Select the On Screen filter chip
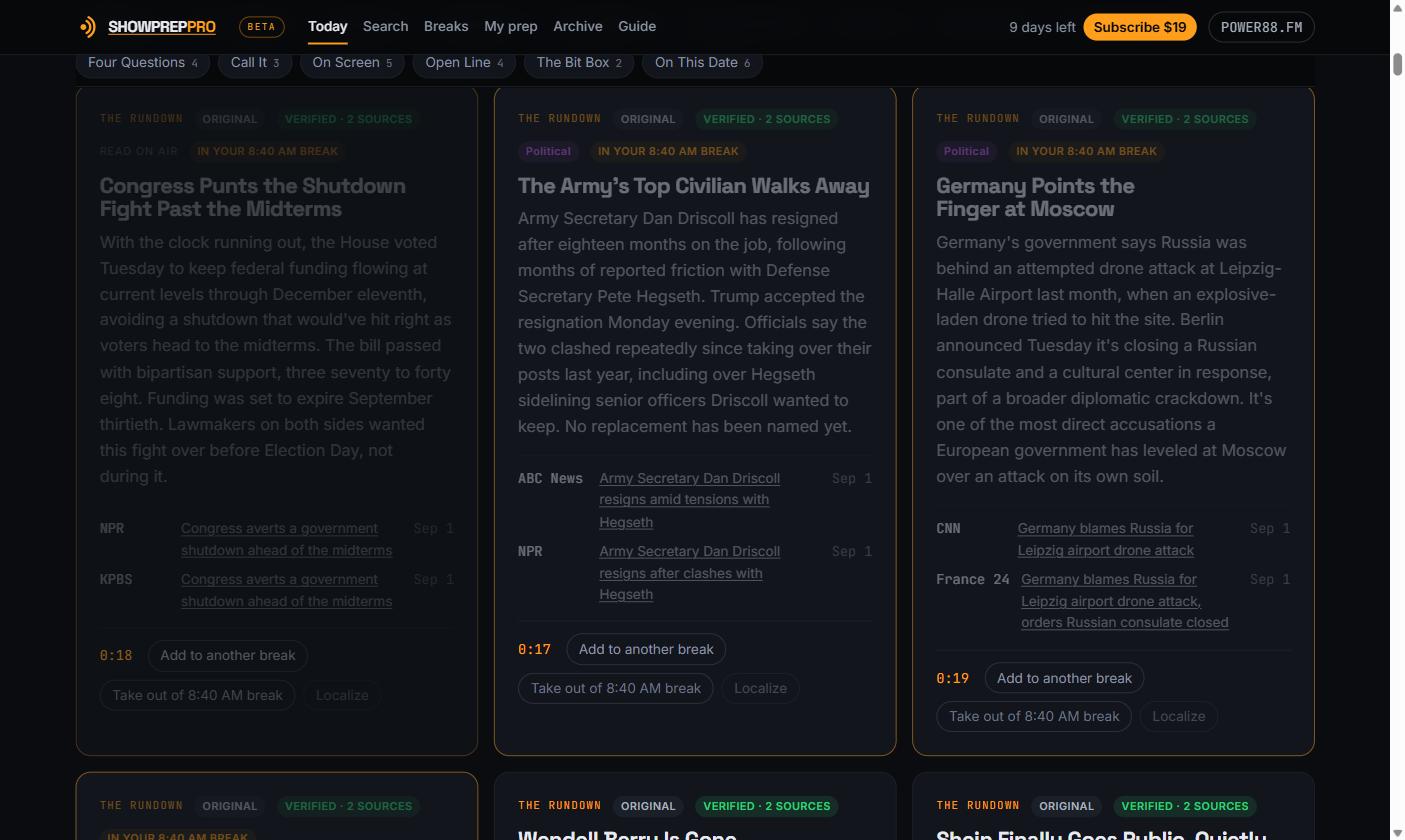The height and width of the screenshot is (840, 1405). click(352, 62)
